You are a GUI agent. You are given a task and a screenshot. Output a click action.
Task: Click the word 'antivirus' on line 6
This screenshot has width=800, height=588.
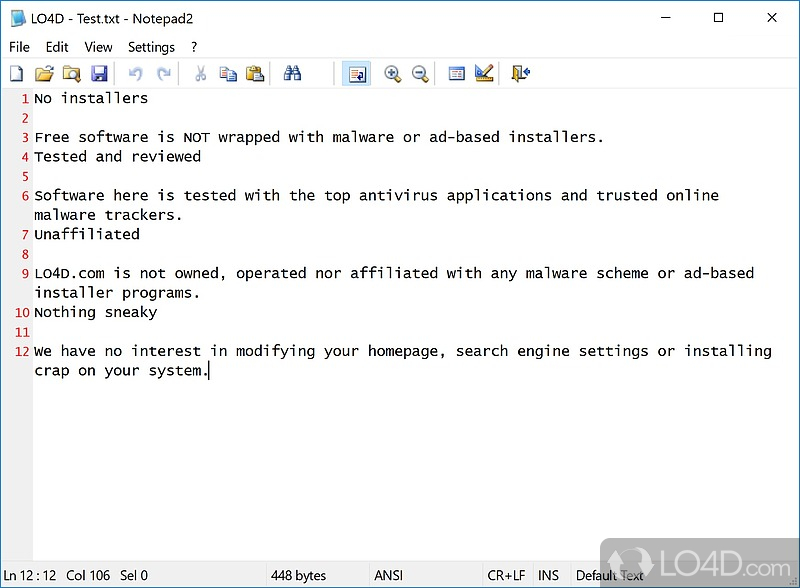point(398,195)
